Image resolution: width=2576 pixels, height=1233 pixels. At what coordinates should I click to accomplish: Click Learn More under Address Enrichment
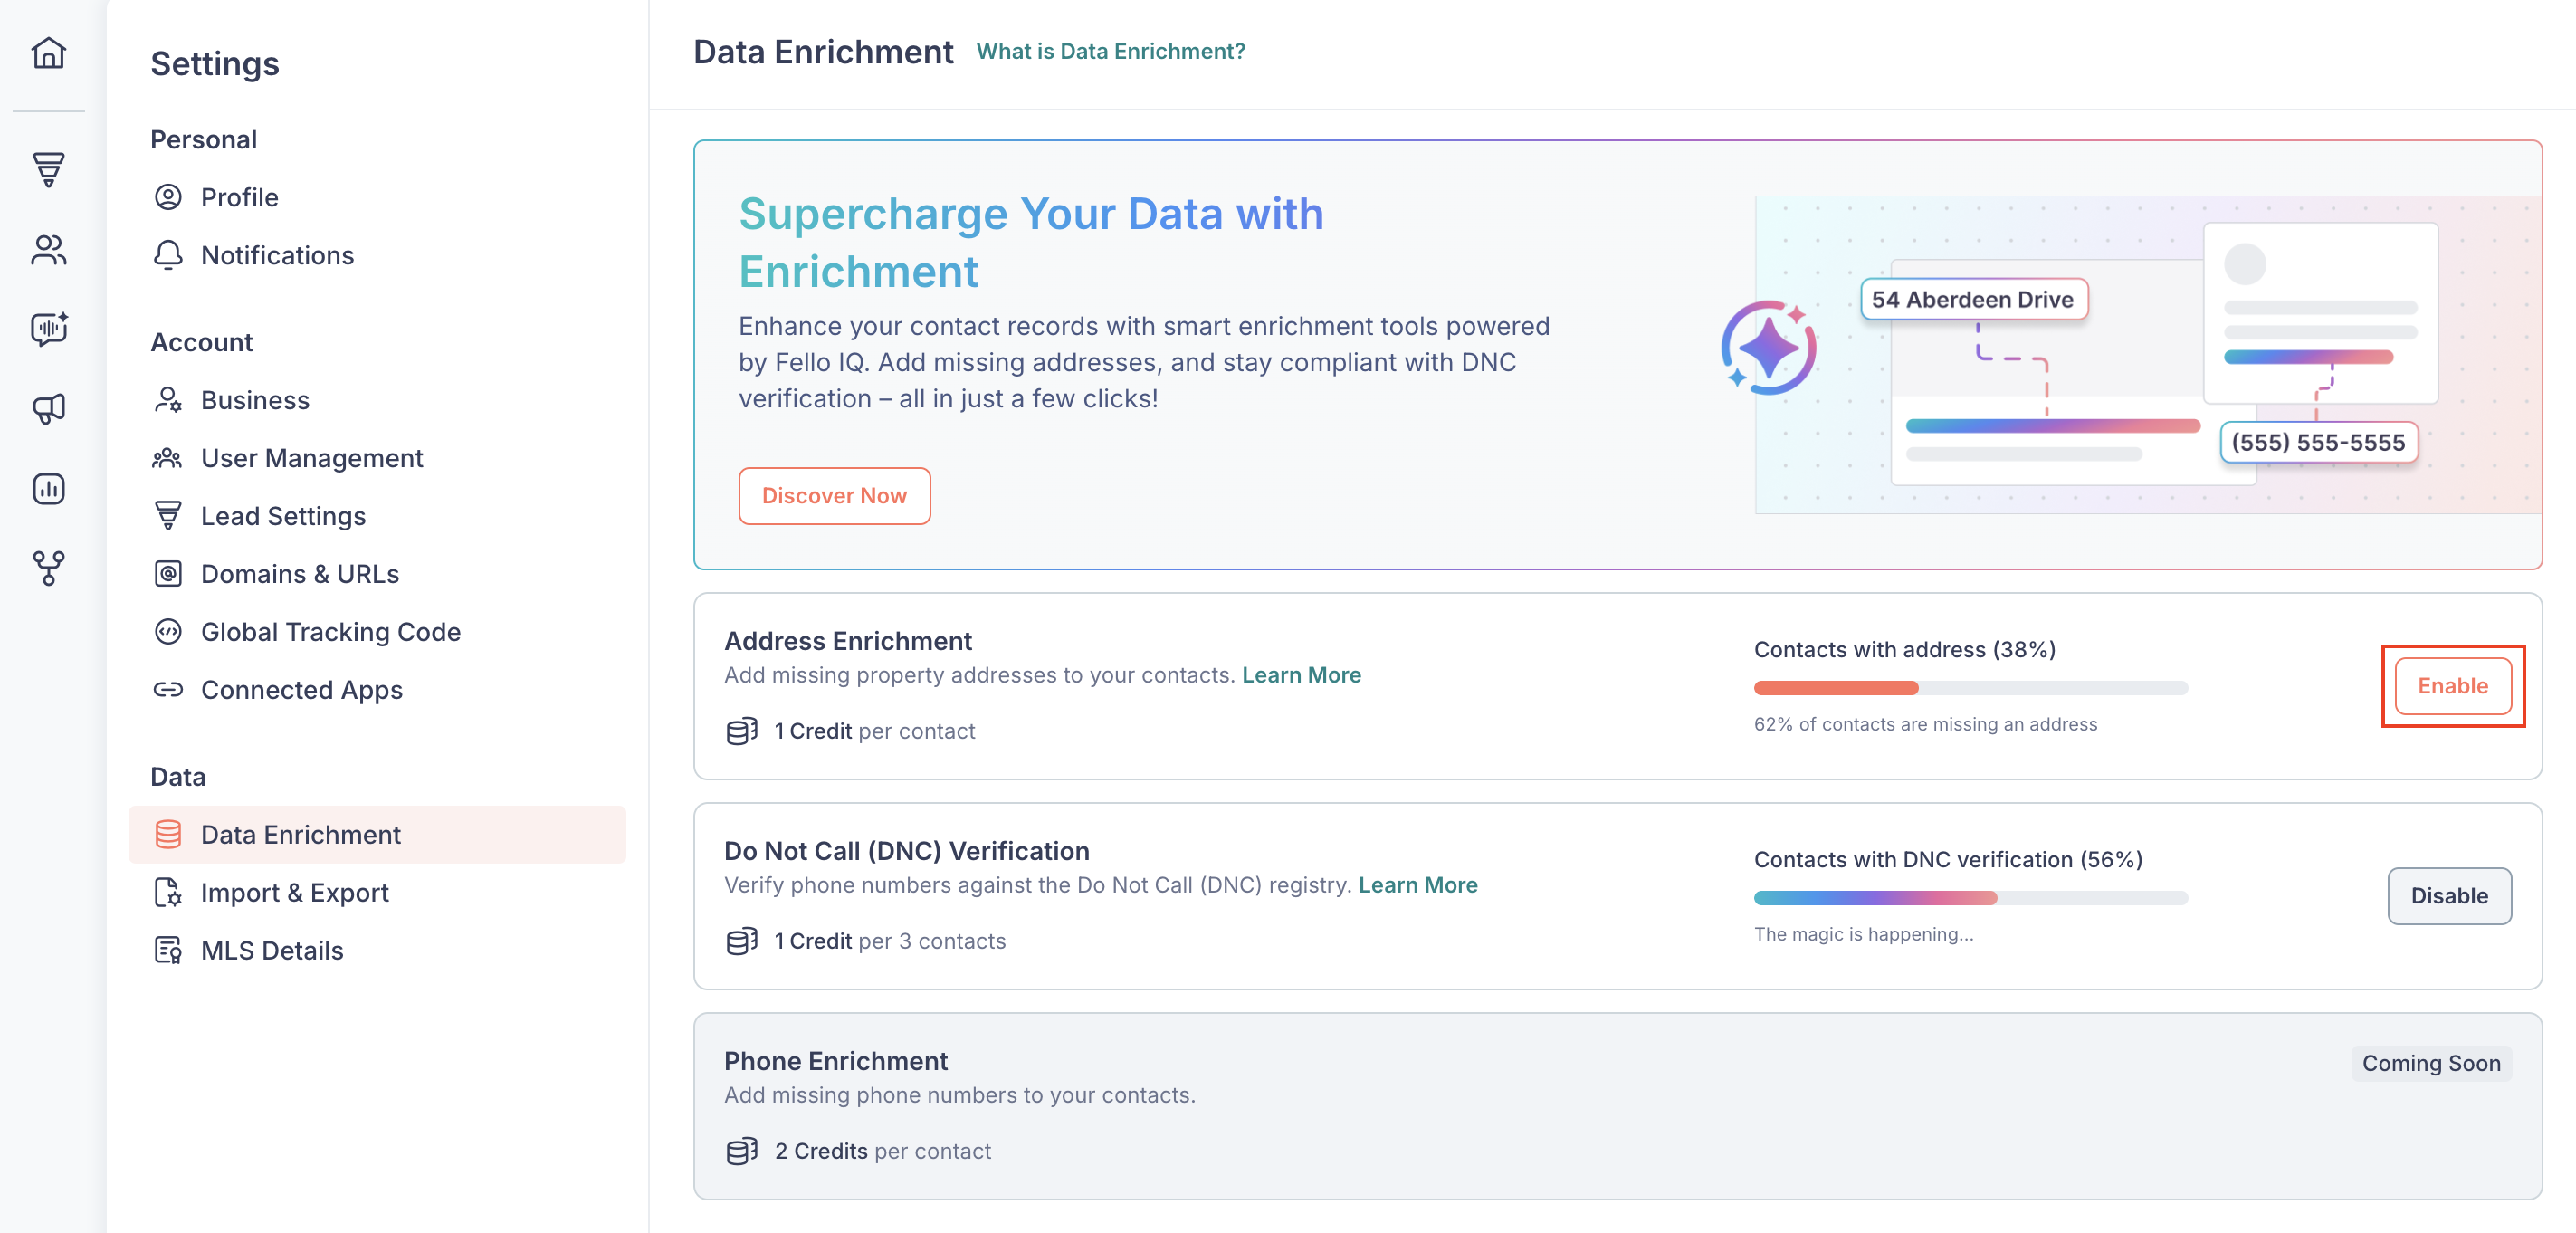(x=1301, y=675)
